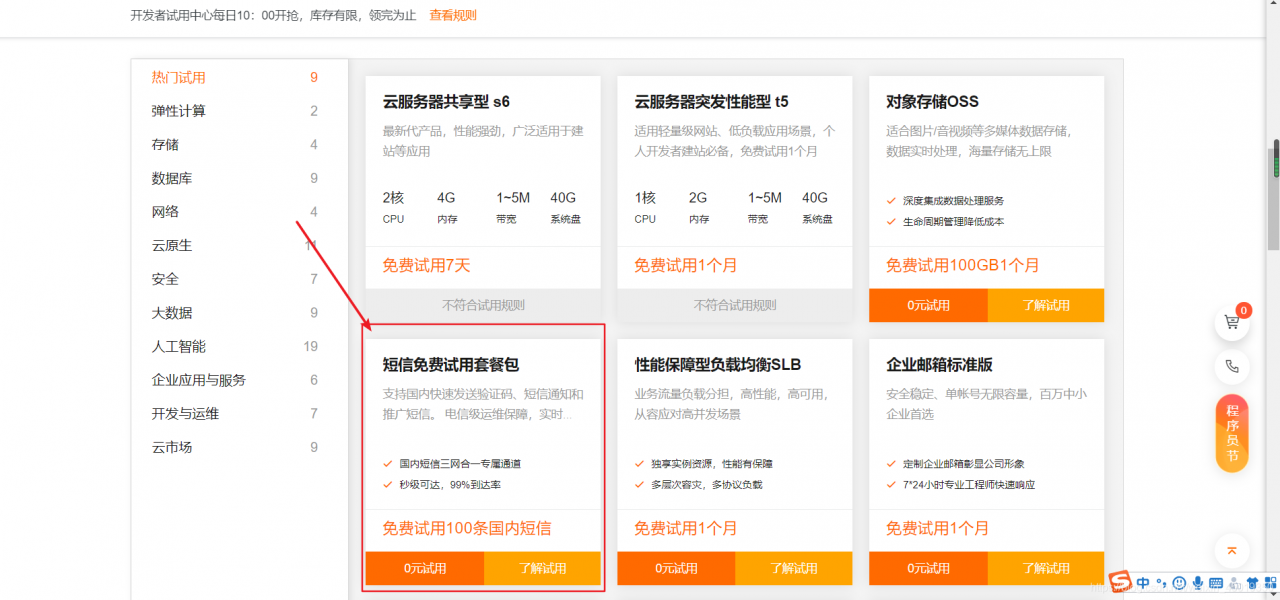Click 了解试用 for 对象存储OSS
Viewport: 1280px width, 600px height.
1046,305
